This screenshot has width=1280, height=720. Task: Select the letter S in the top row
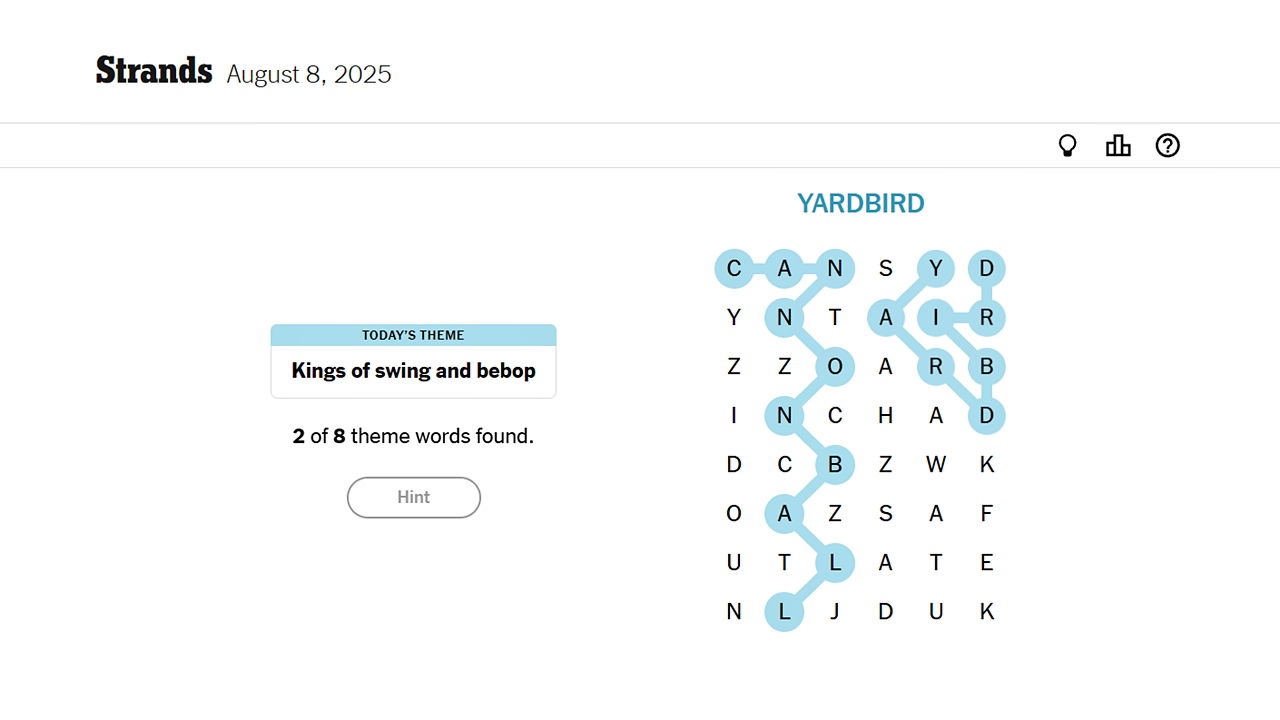point(886,268)
